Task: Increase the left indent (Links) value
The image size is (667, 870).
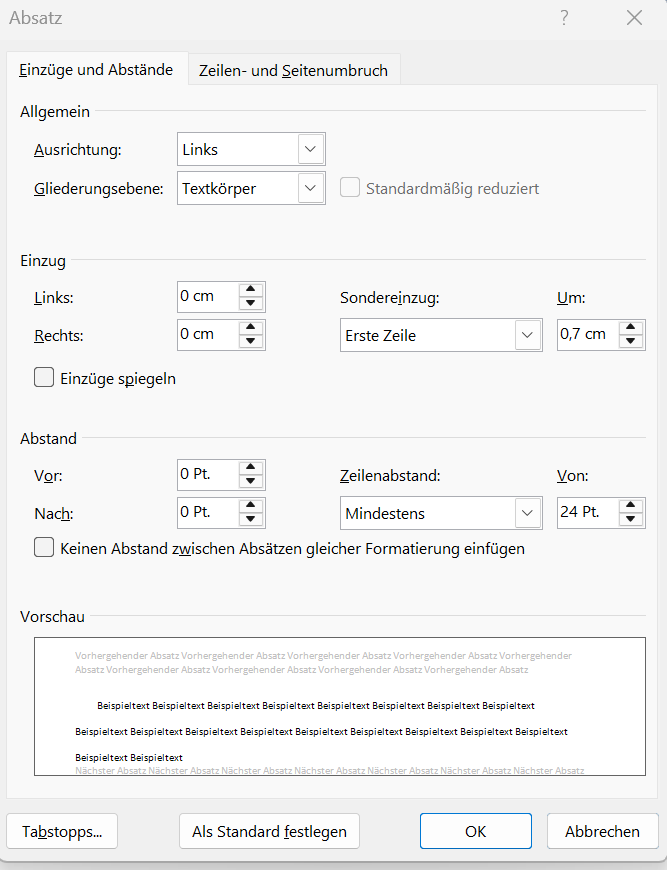Action: 251,290
